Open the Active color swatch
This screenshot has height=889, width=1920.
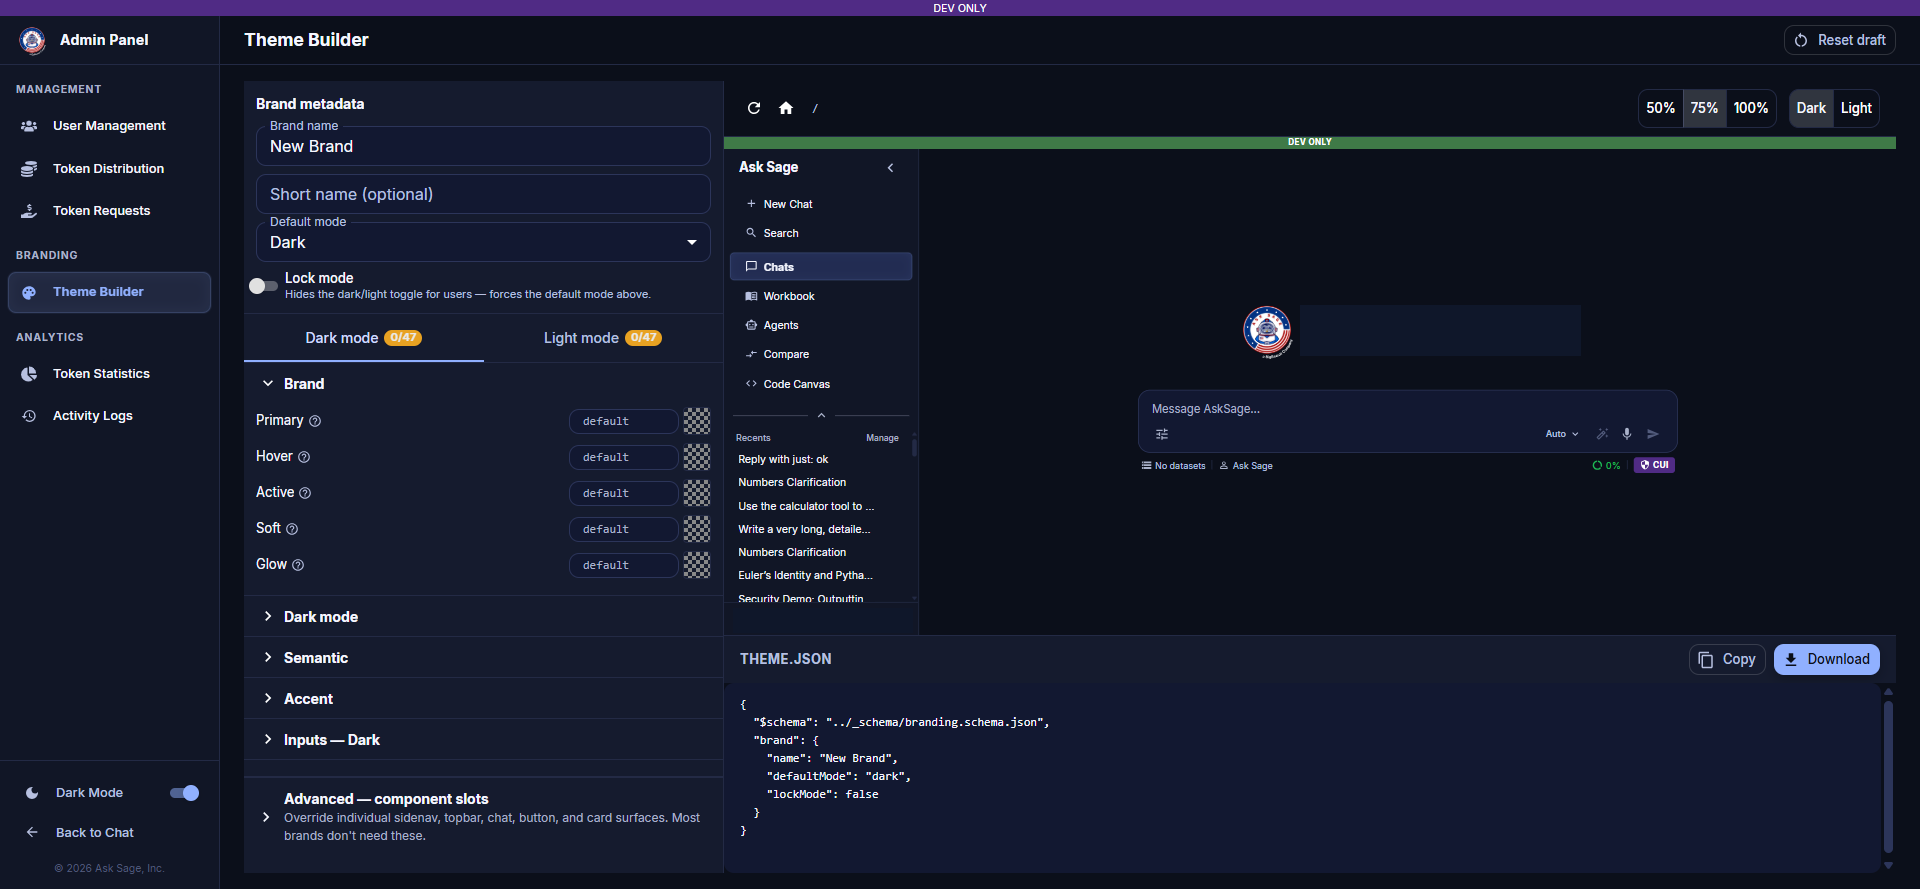tap(697, 493)
